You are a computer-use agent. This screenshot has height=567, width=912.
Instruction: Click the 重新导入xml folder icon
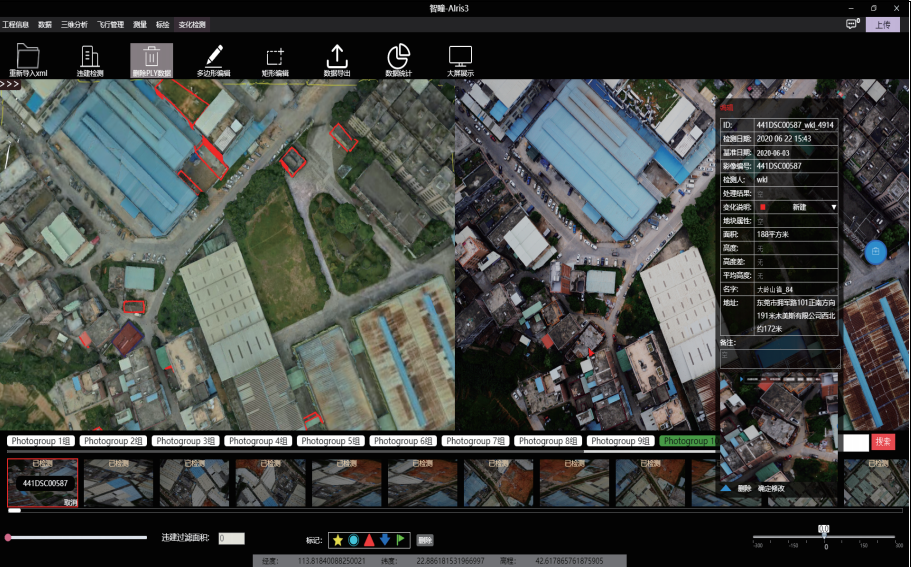click(x=28, y=56)
